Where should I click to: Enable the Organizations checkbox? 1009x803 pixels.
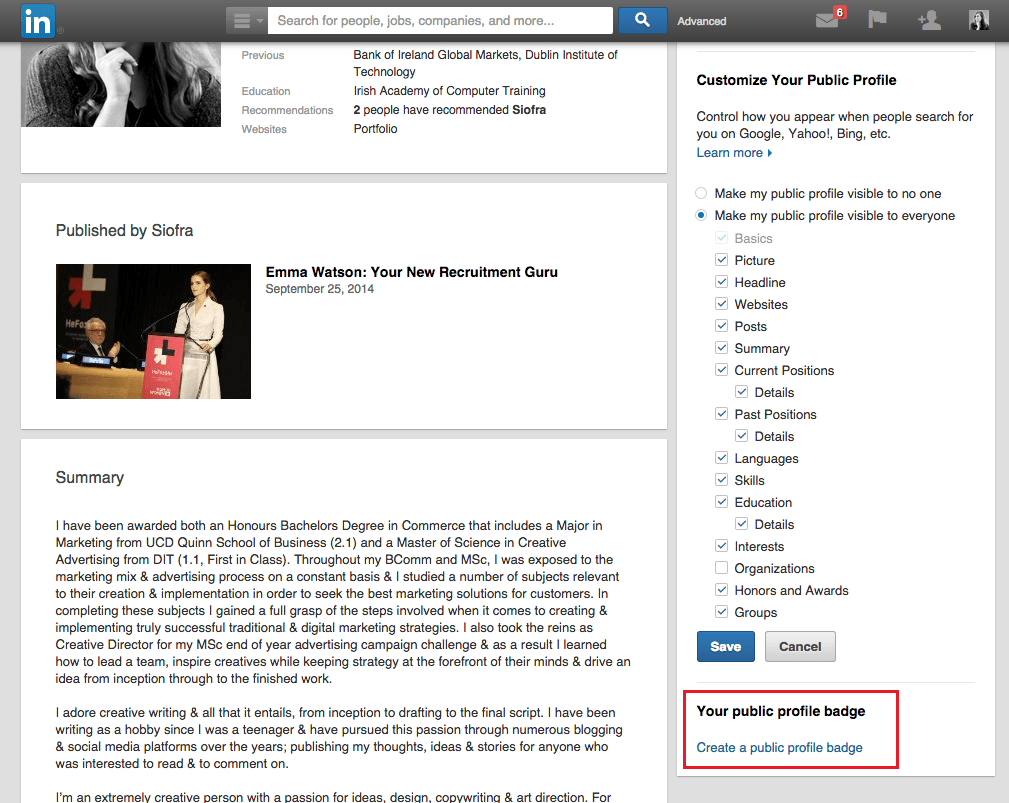coord(721,568)
